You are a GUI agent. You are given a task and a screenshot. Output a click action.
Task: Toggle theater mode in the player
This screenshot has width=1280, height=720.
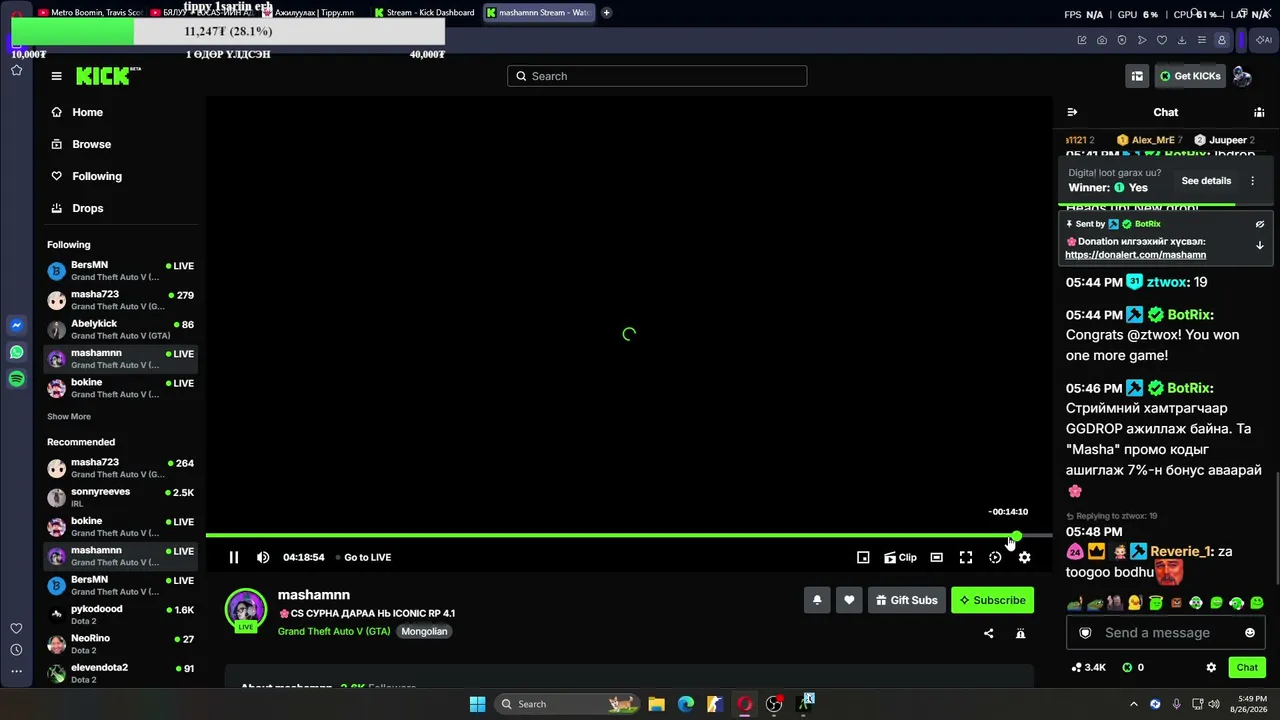pyautogui.click(x=936, y=557)
